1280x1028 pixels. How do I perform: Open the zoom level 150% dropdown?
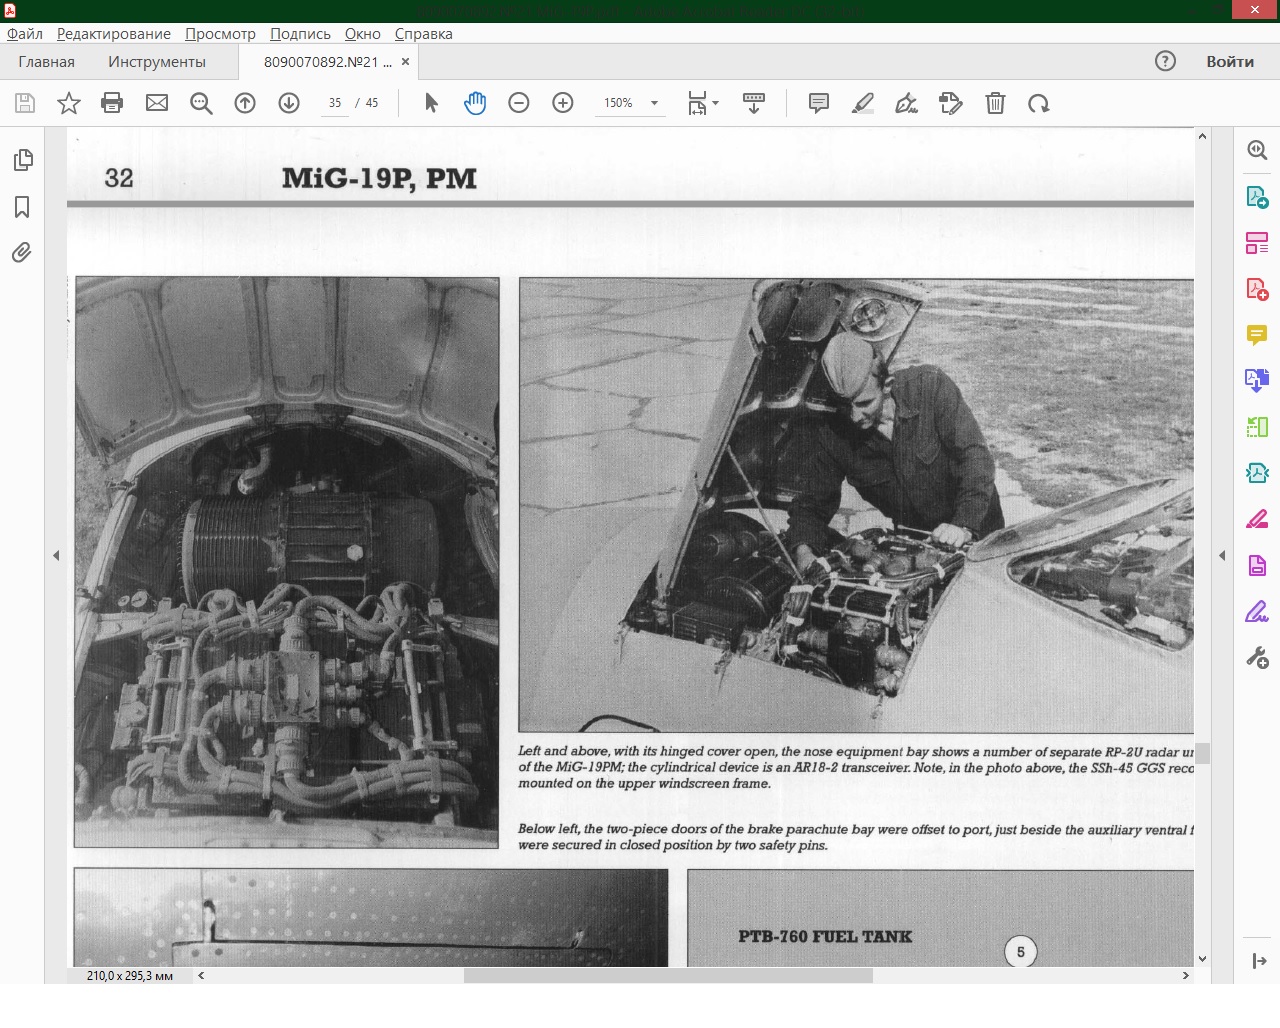click(655, 103)
